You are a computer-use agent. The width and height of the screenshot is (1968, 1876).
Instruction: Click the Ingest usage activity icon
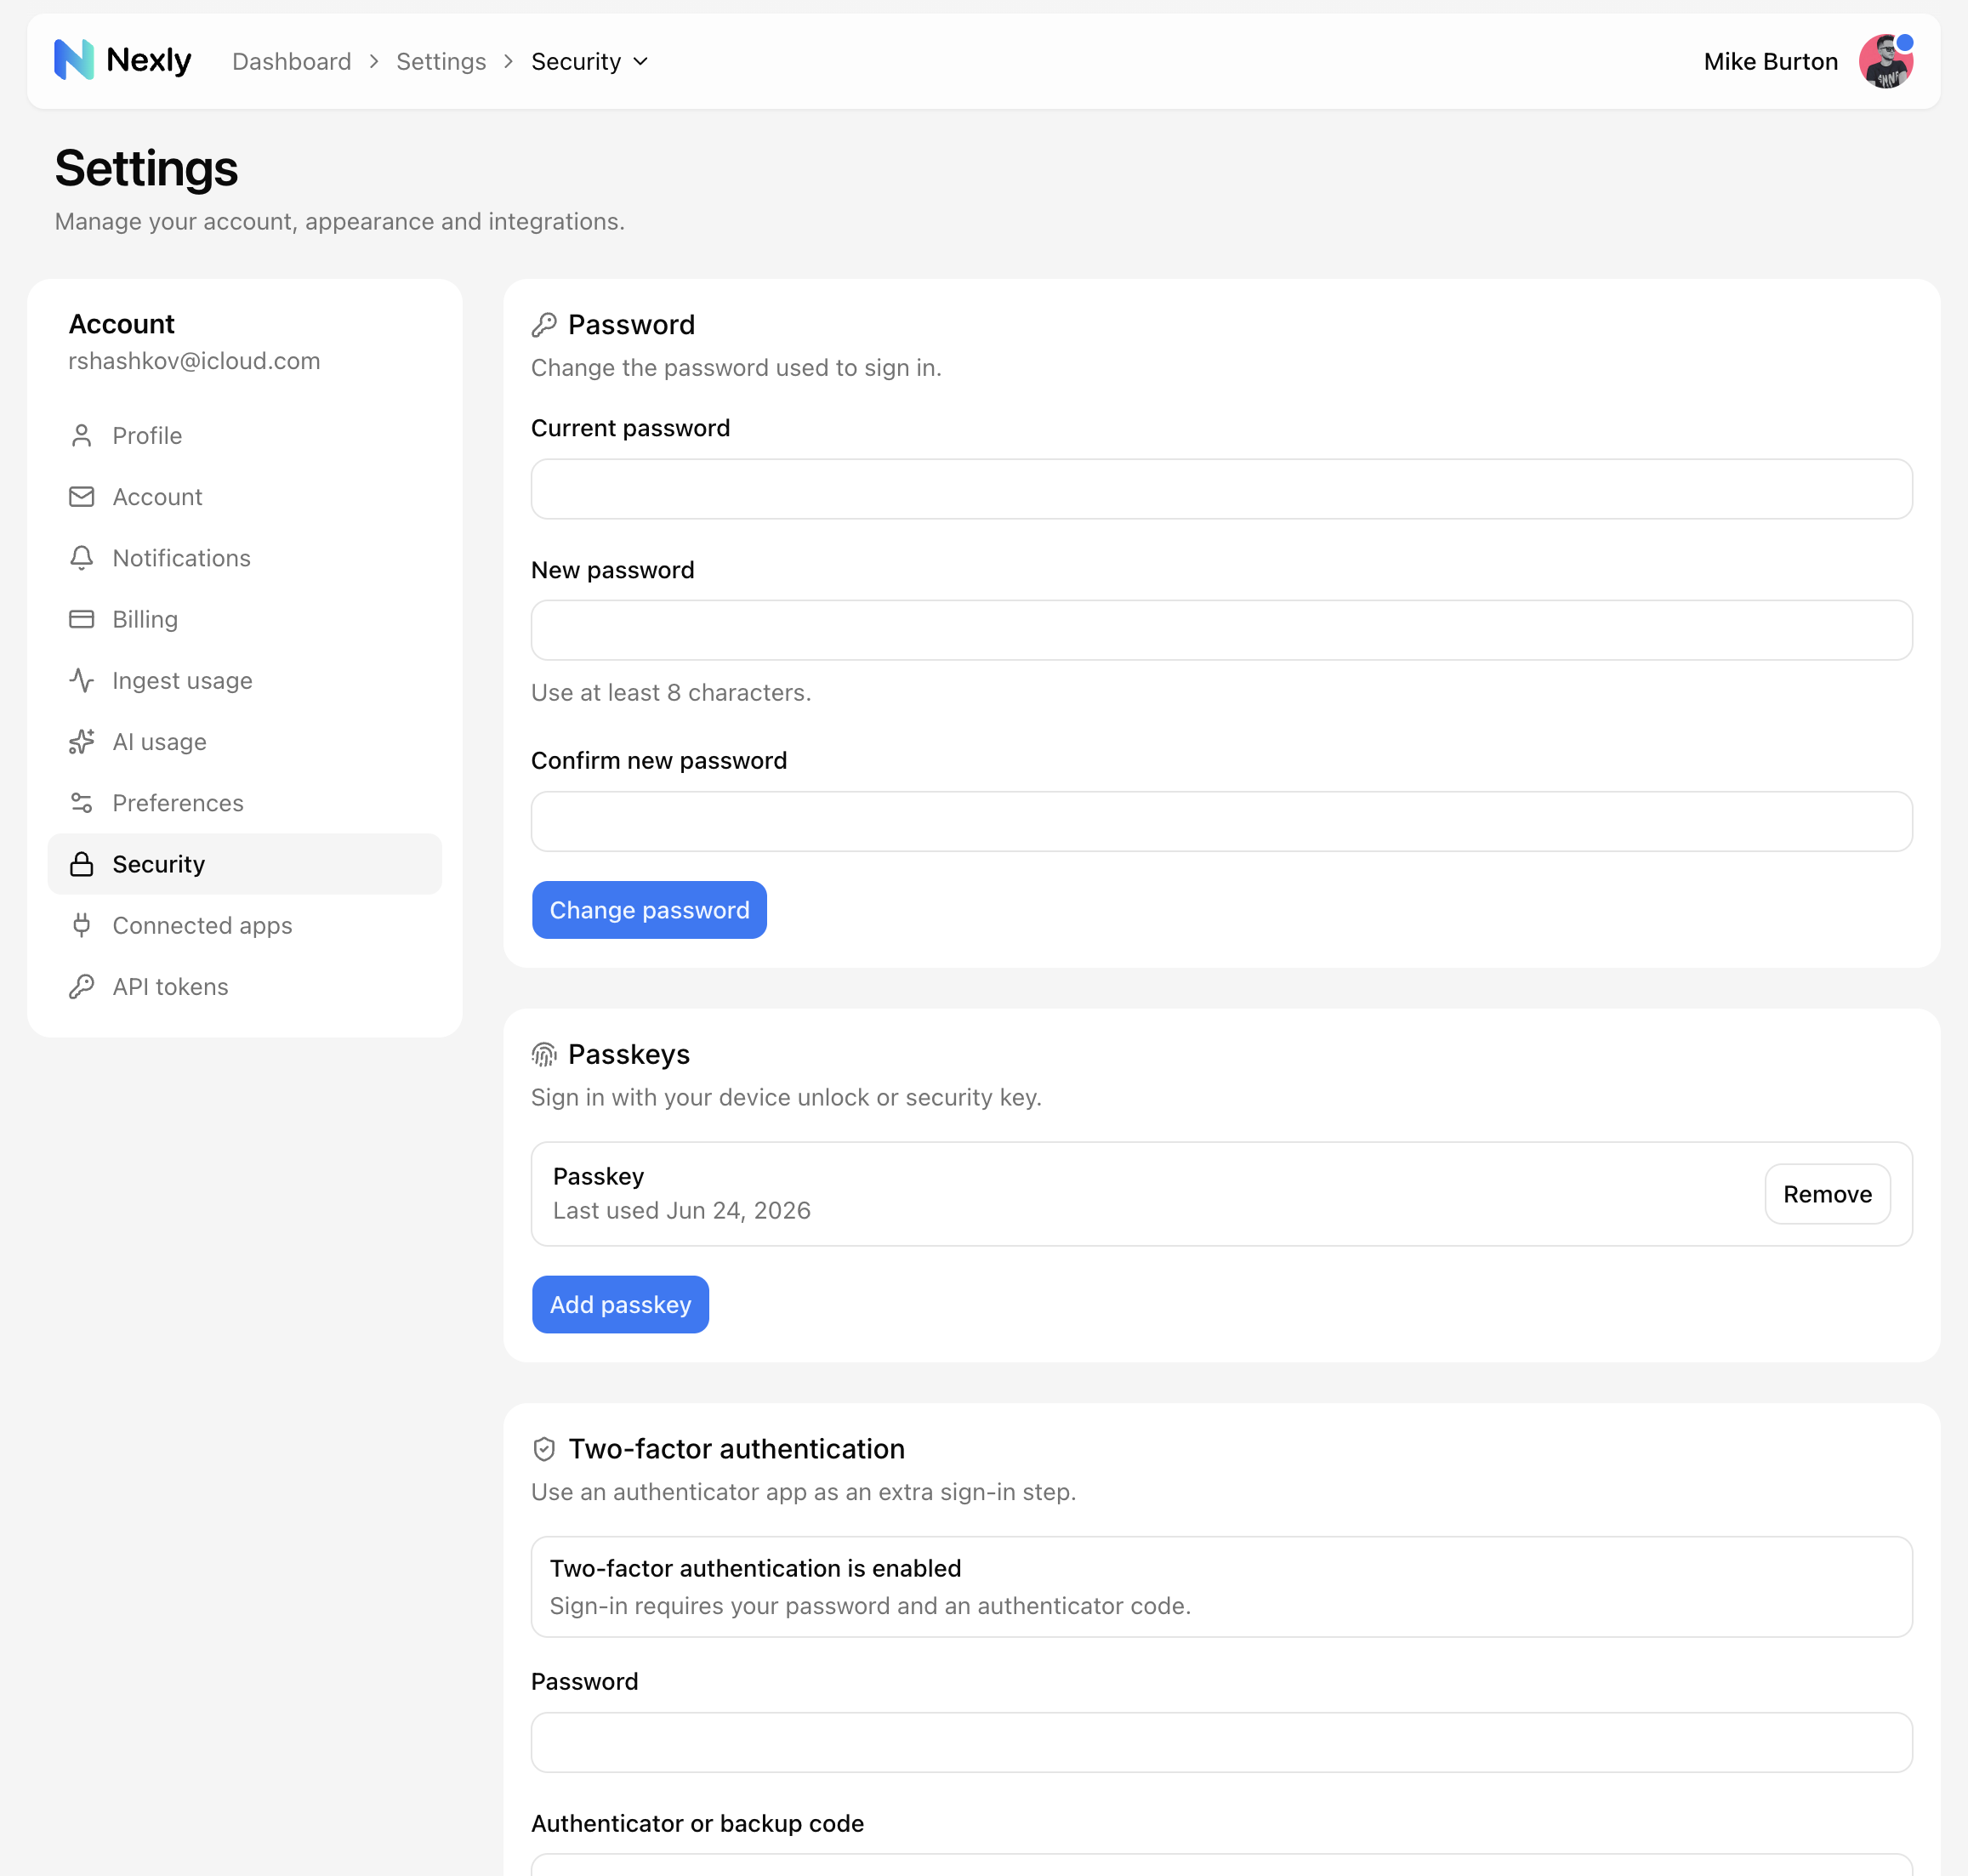[82, 681]
